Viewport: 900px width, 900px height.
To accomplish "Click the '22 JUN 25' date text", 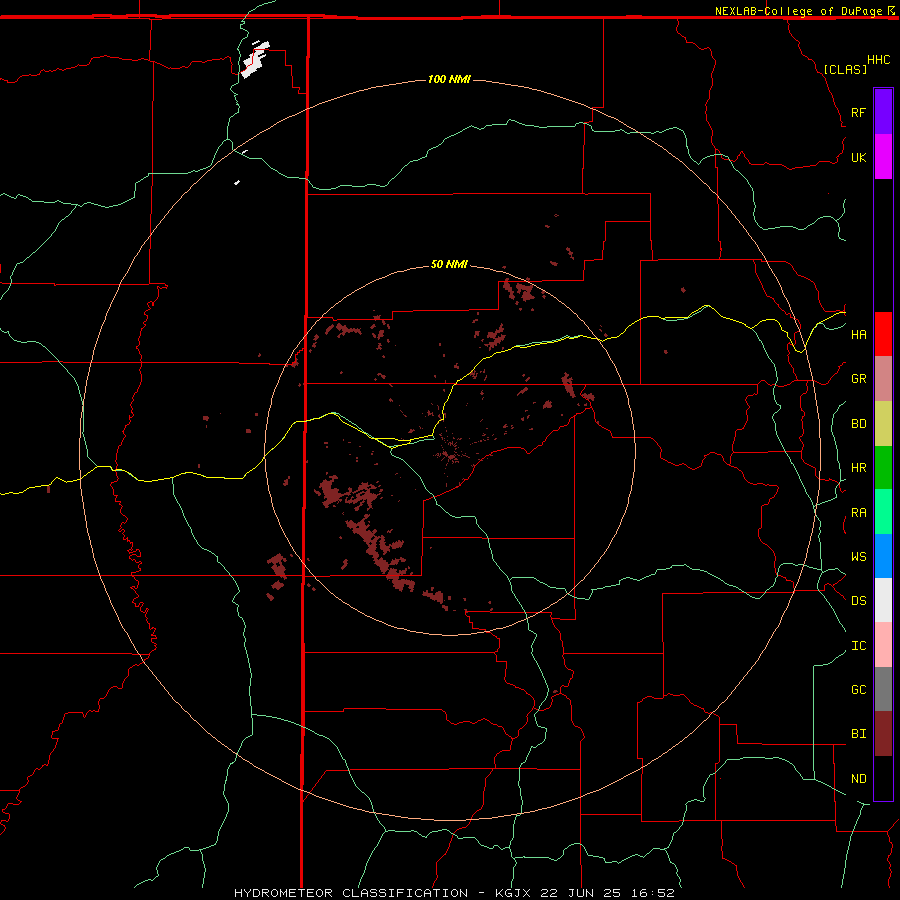I will (x=580, y=893).
